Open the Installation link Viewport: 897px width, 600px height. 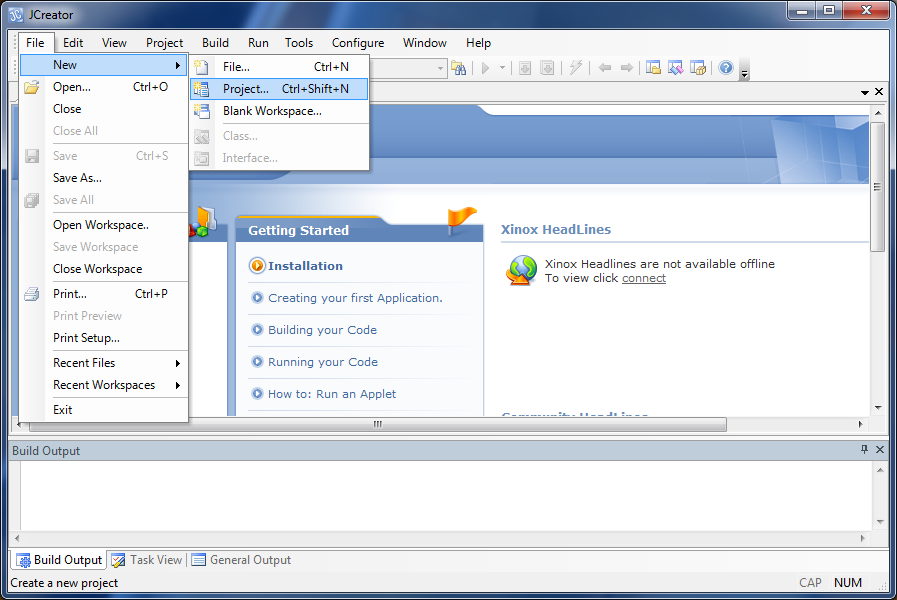pos(305,266)
